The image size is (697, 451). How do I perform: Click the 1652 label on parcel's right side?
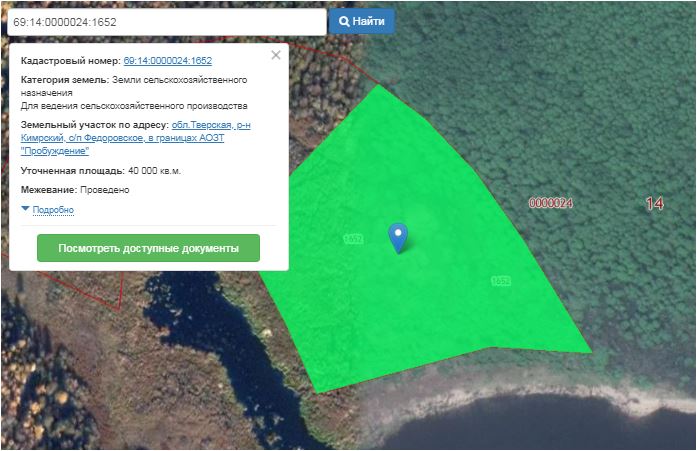(501, 282)
